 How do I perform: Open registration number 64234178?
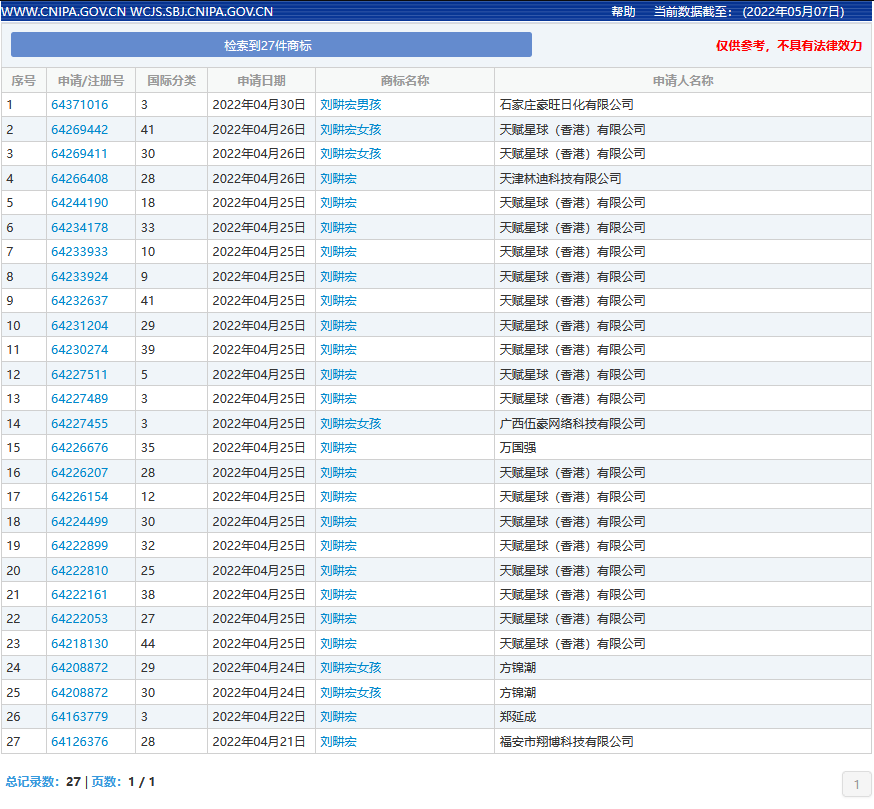click(80, 228)
